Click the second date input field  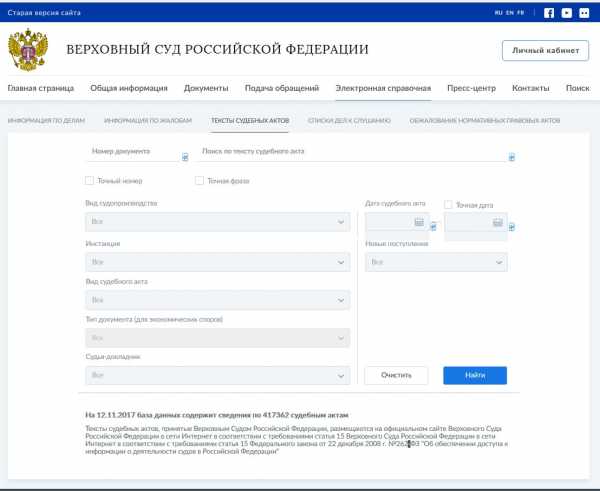tap(476, 222)
